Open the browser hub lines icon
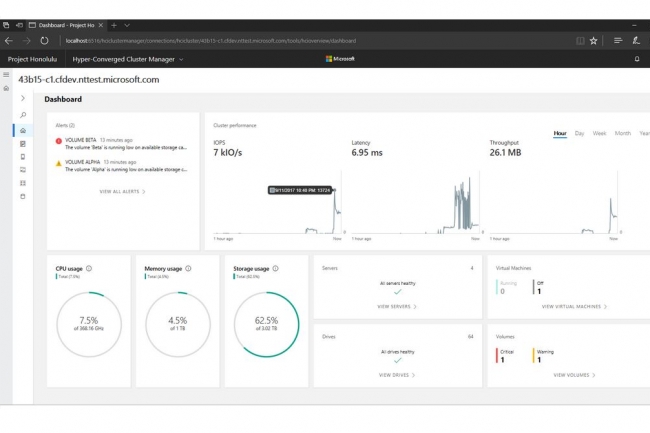650x433 pixels. pyautogui.click(x=618, y=41)
